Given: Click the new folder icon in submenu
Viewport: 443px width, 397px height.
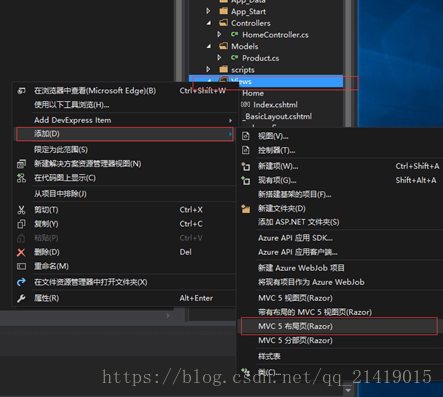Looking at the screenshot, I should pos(246,209).
